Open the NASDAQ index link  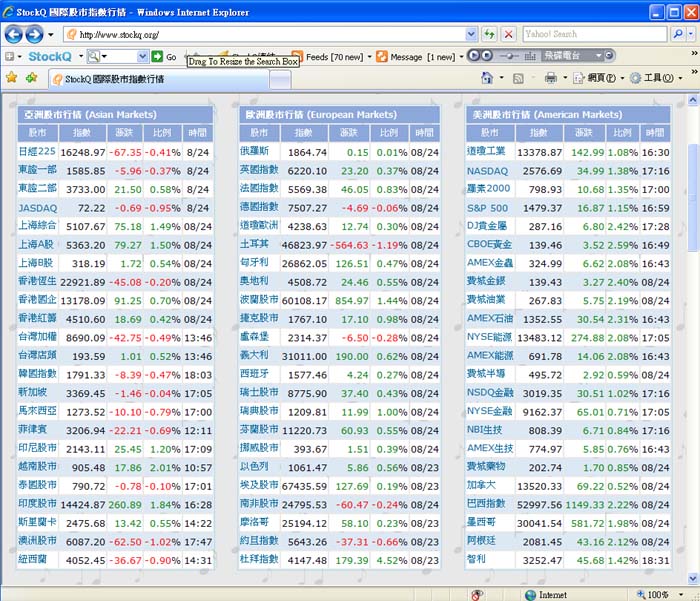[x=488, y=171]
